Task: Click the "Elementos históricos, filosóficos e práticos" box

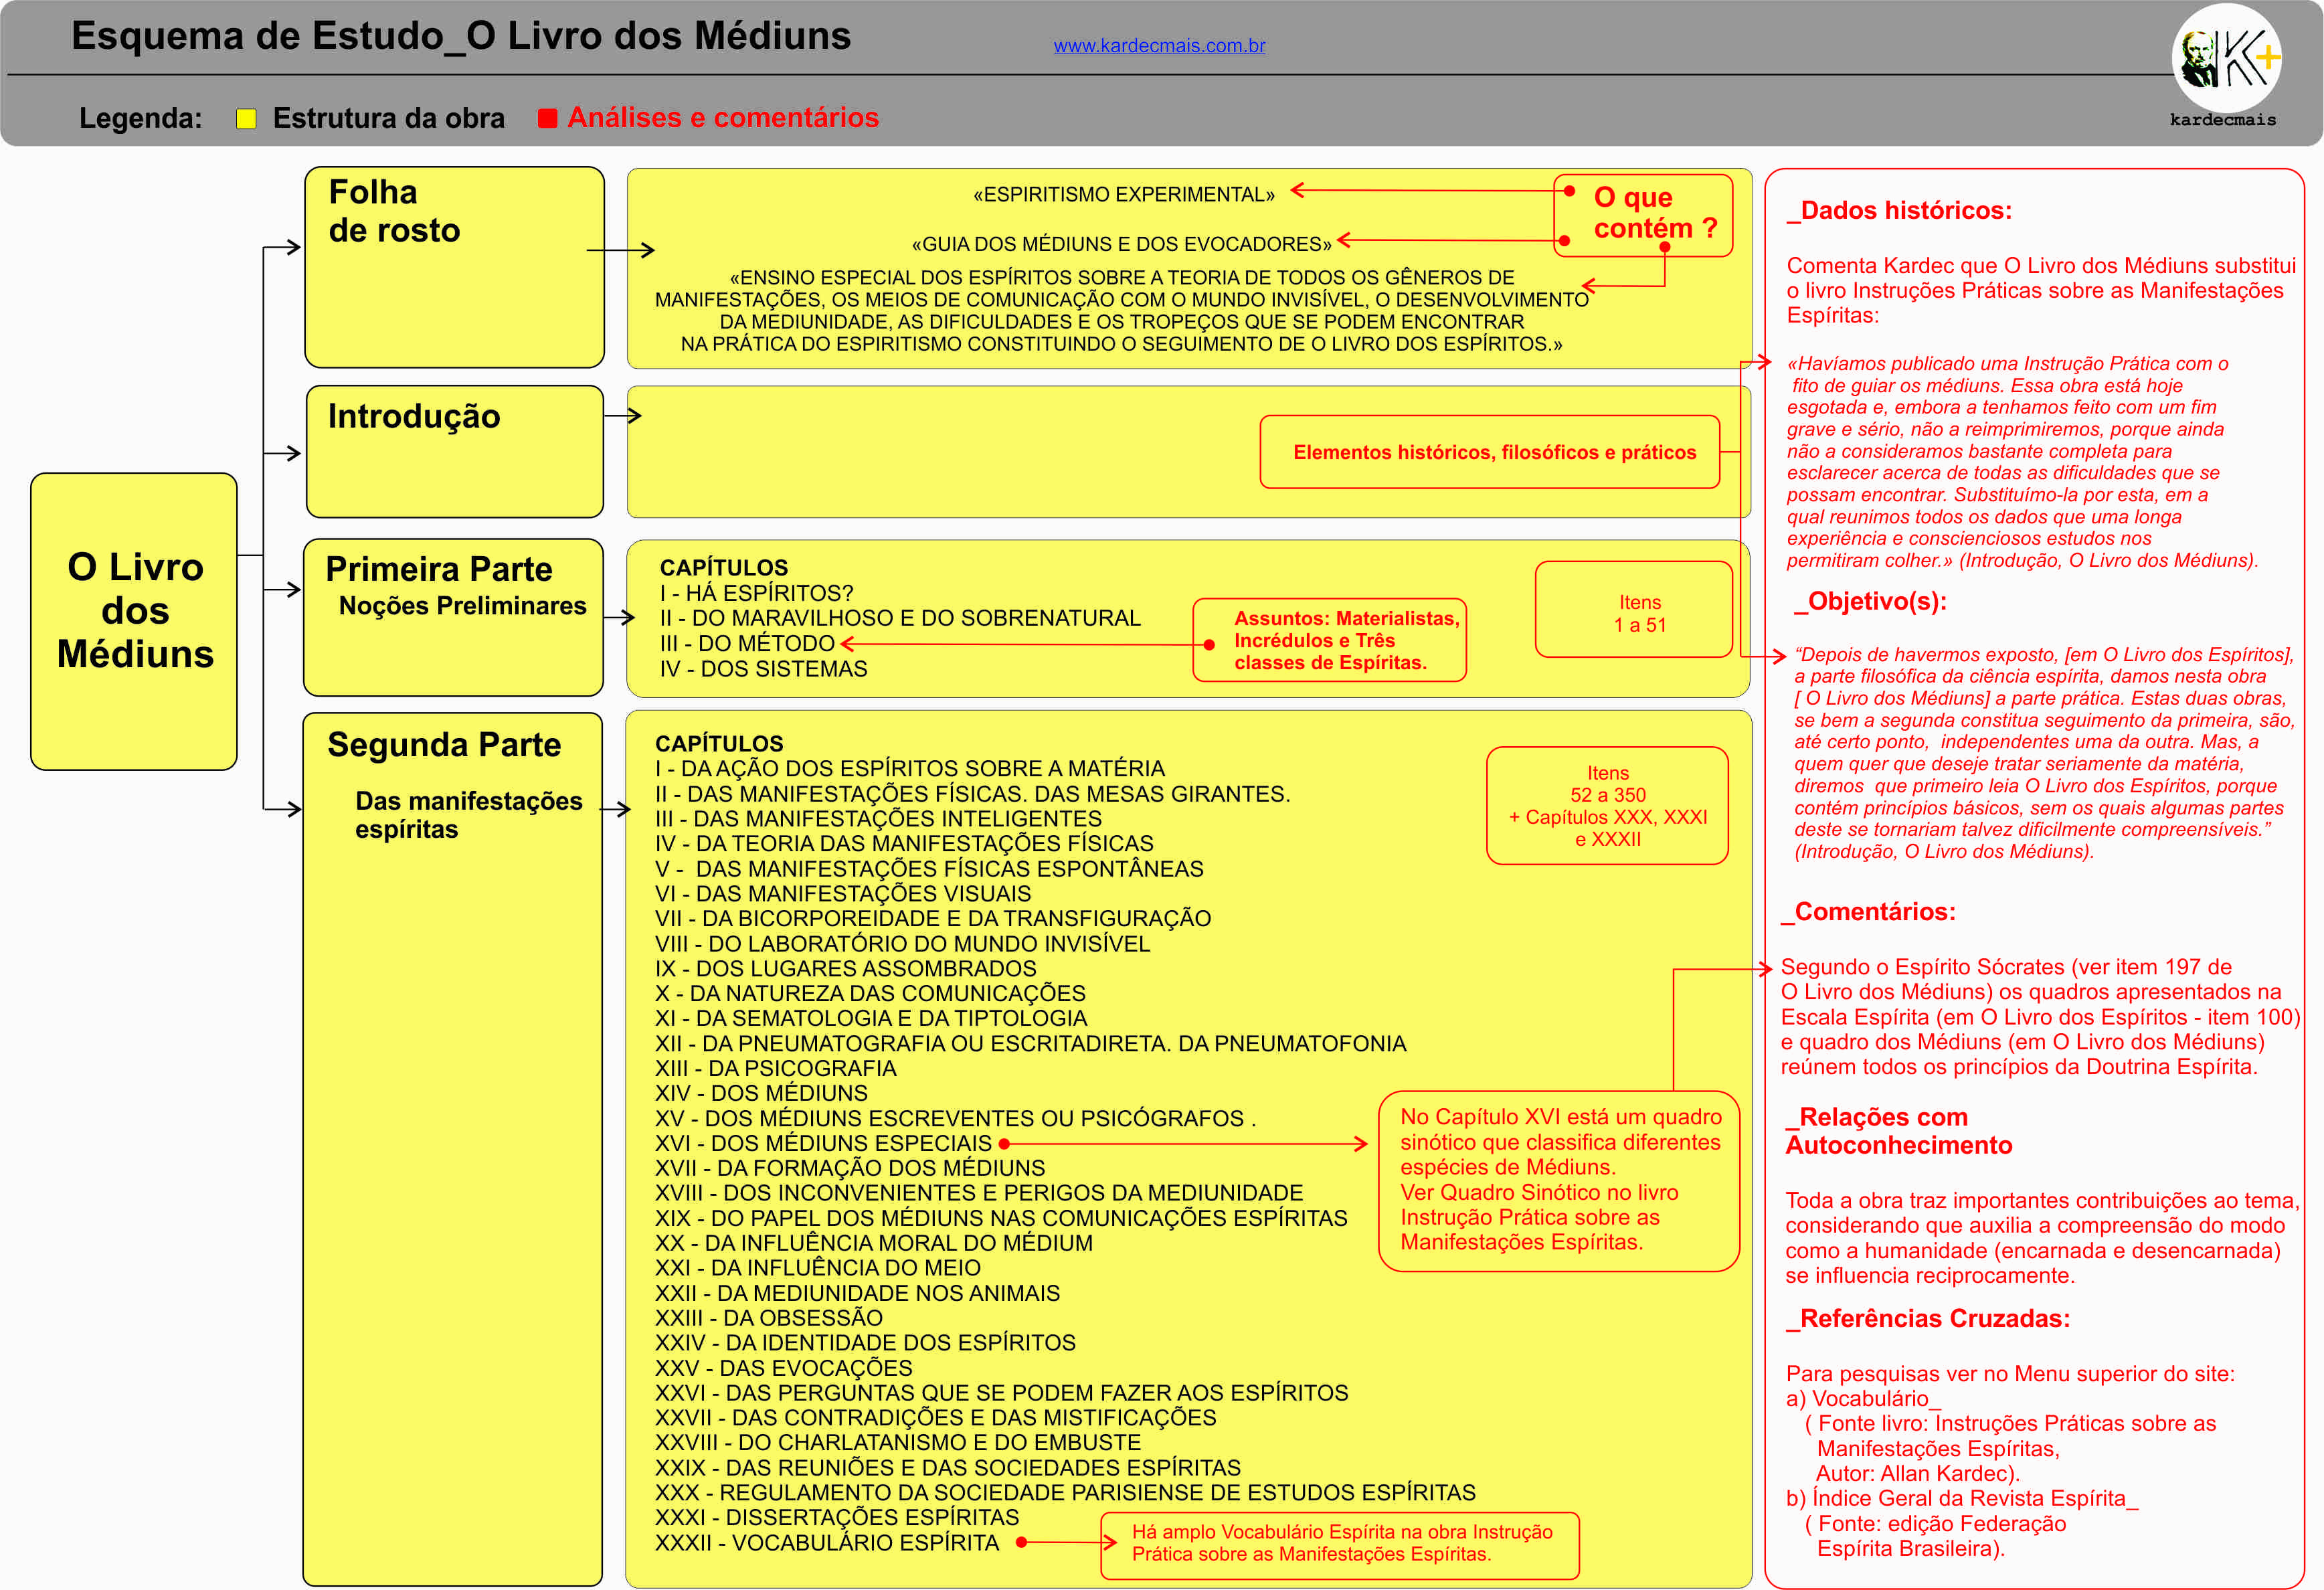Action: pos(1490,452)
